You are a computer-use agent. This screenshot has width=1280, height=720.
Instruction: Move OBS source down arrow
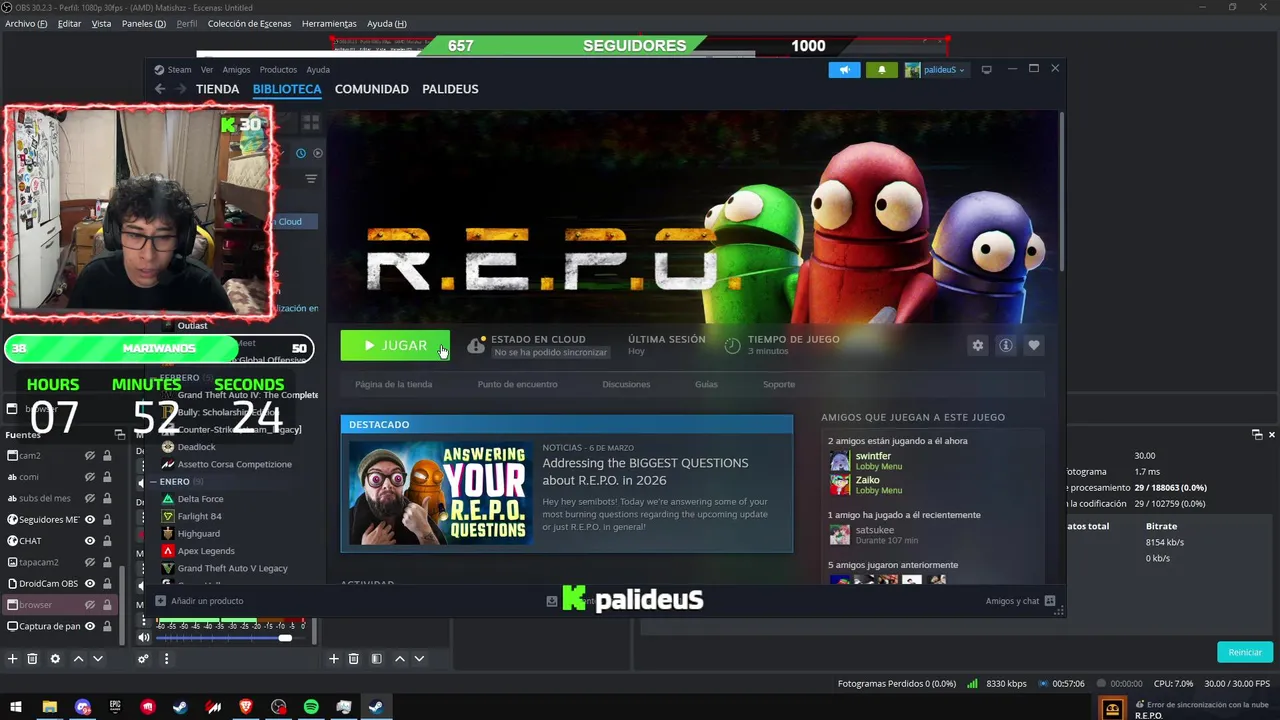coord(98,659)
